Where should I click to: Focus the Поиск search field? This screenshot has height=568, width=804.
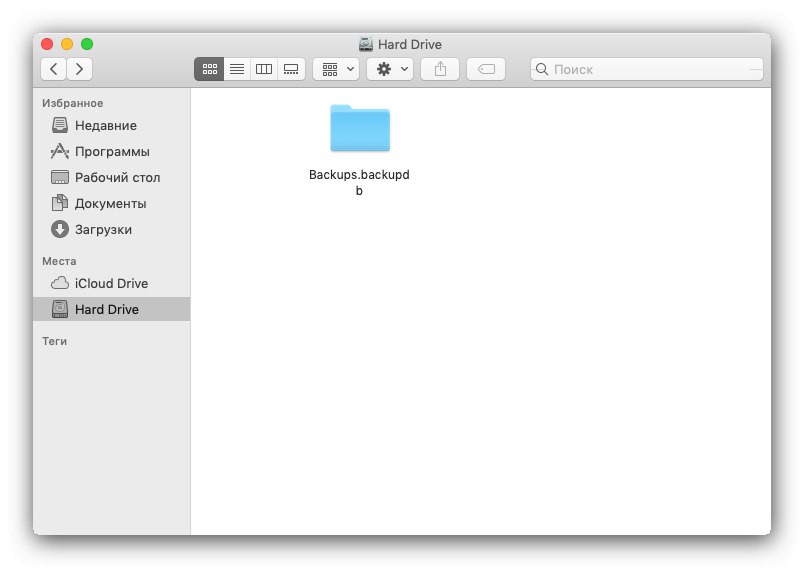pyautogui.click(x=647, y=69)
